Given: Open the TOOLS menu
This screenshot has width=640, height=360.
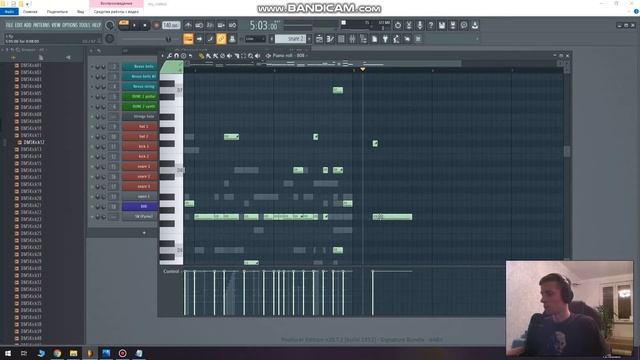Looking at the screenshot, I should [x=84, y=25].
